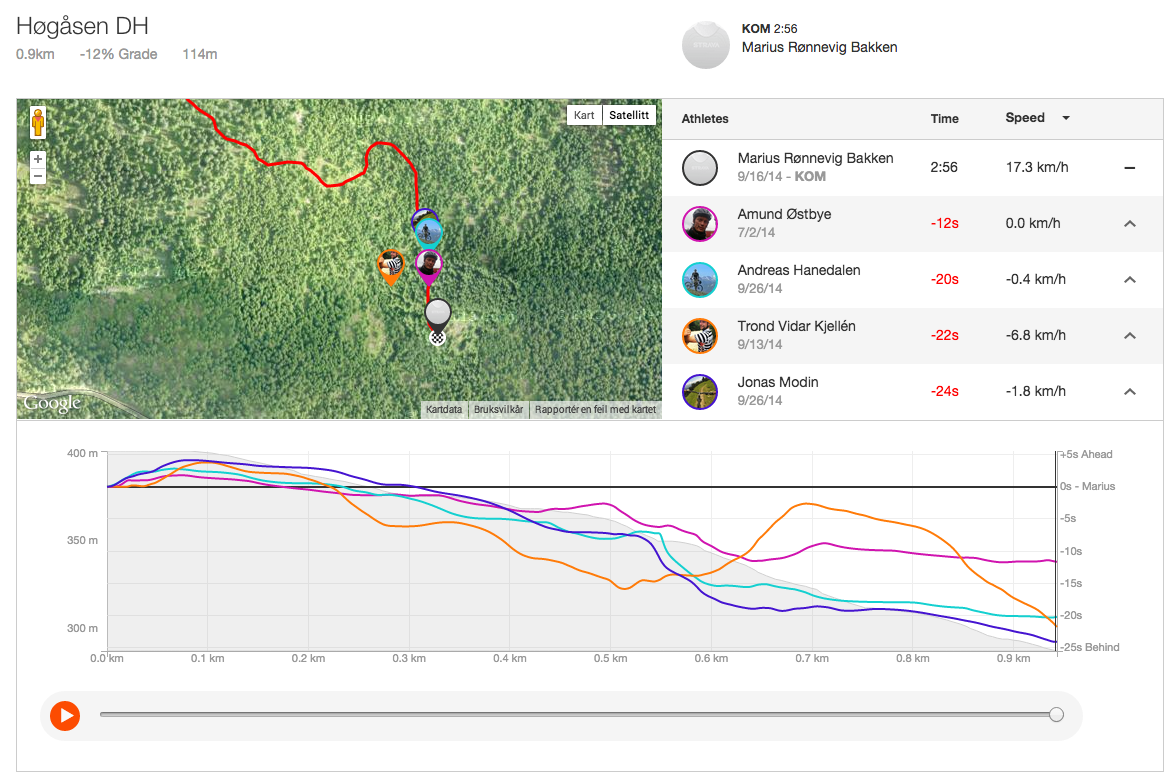Switch map to Kart view

(584, 115)
